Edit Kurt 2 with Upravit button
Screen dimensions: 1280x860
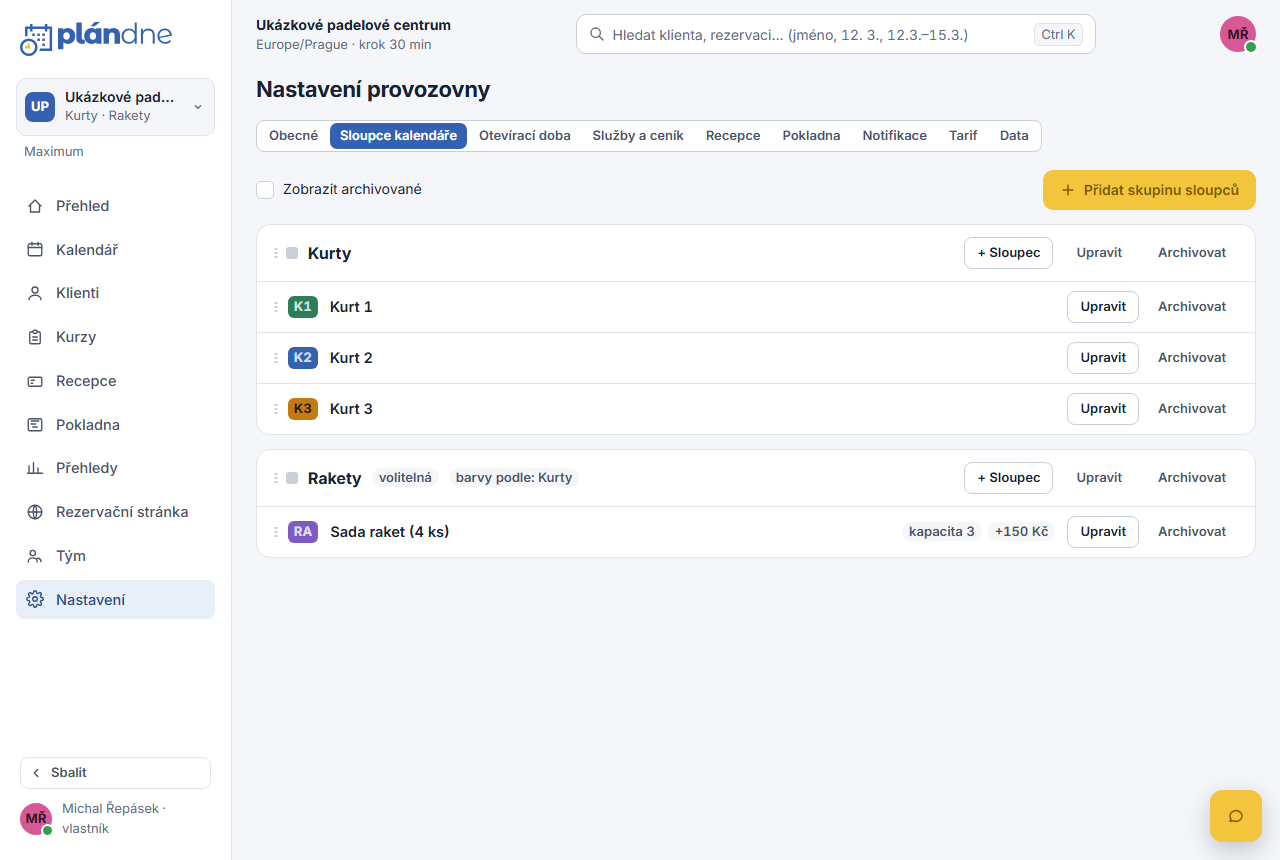[1103, 358]
